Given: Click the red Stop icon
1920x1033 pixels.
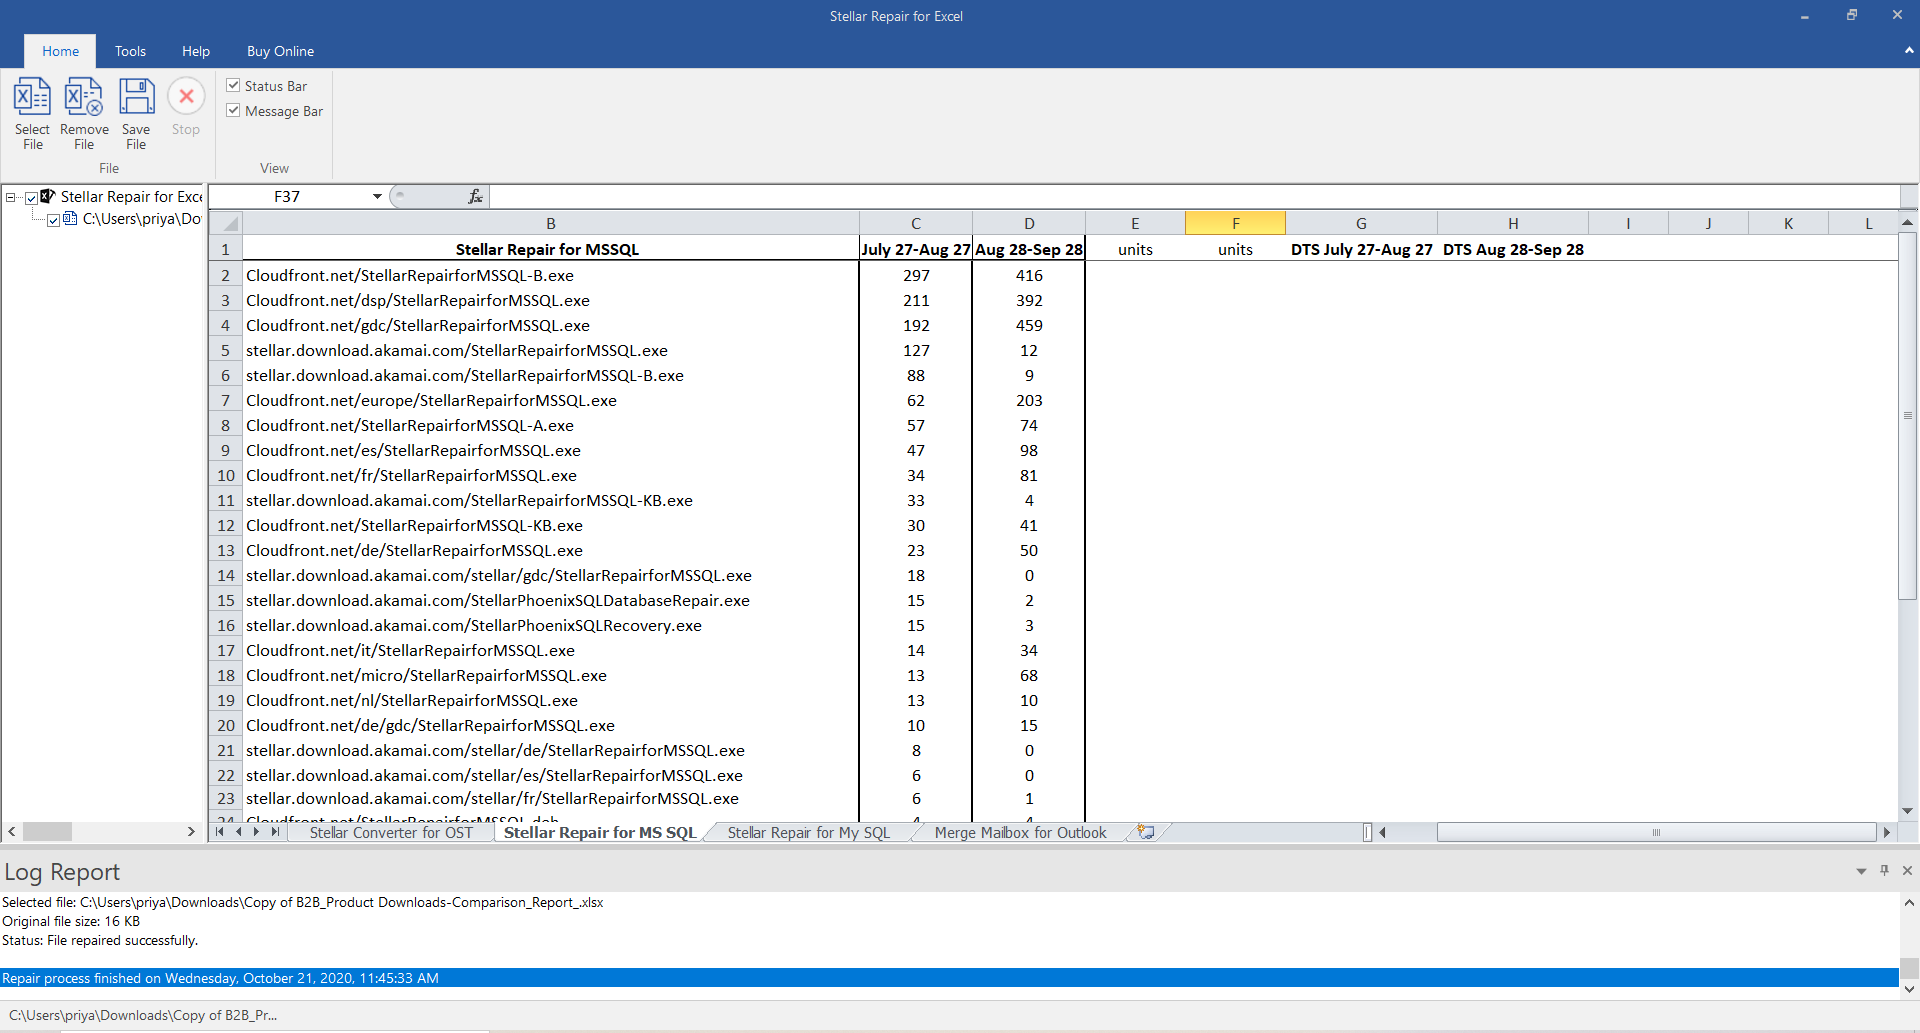Looking at the screenshot, I should (186, 97).
